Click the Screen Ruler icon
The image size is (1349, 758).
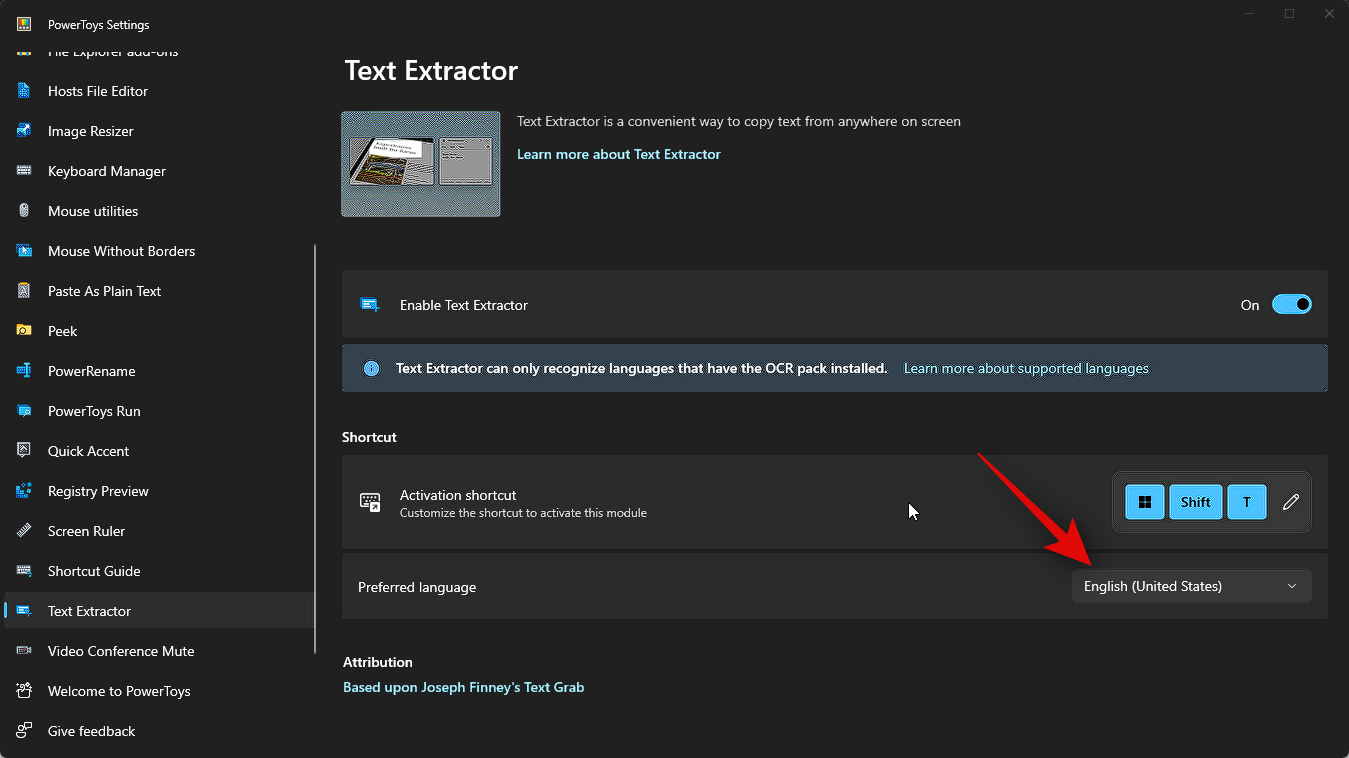pos(25,531)
